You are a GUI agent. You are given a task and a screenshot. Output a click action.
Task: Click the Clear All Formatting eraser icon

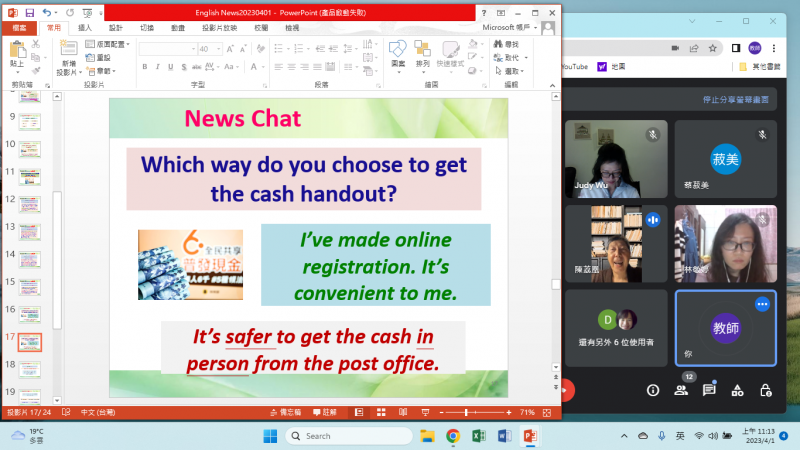261,49
